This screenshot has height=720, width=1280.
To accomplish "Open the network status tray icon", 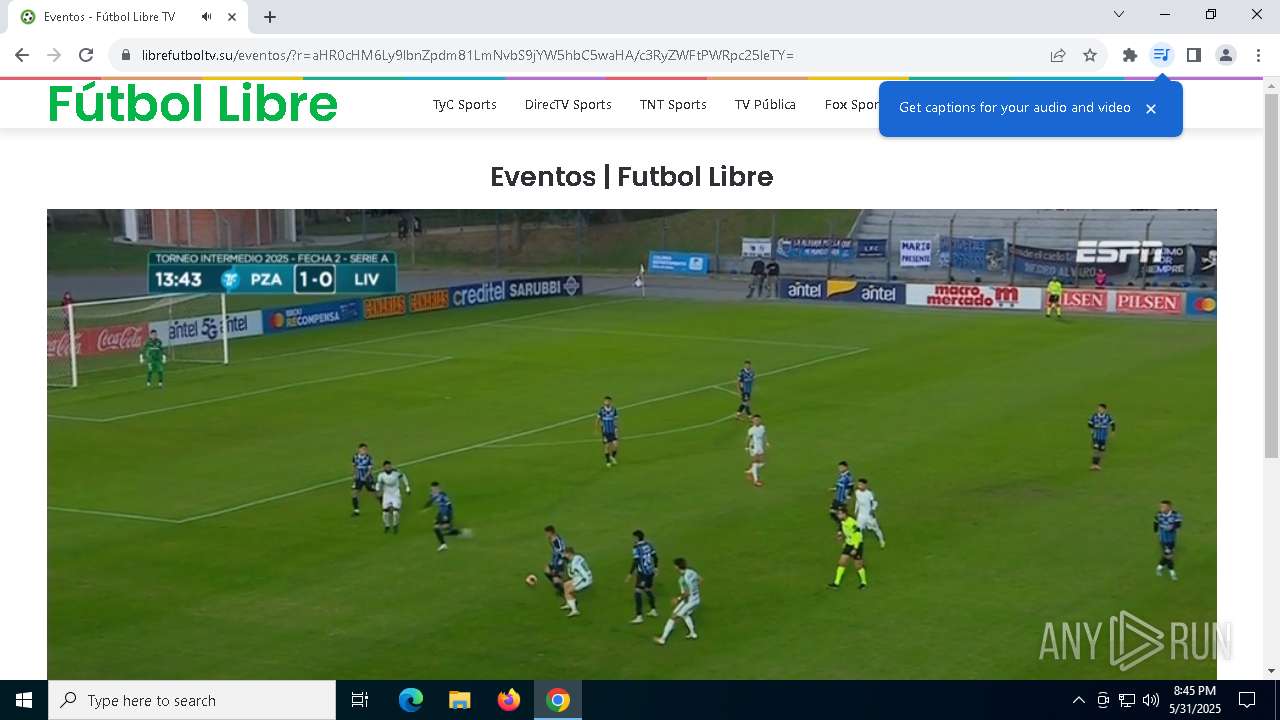I will pos(1127,700).
